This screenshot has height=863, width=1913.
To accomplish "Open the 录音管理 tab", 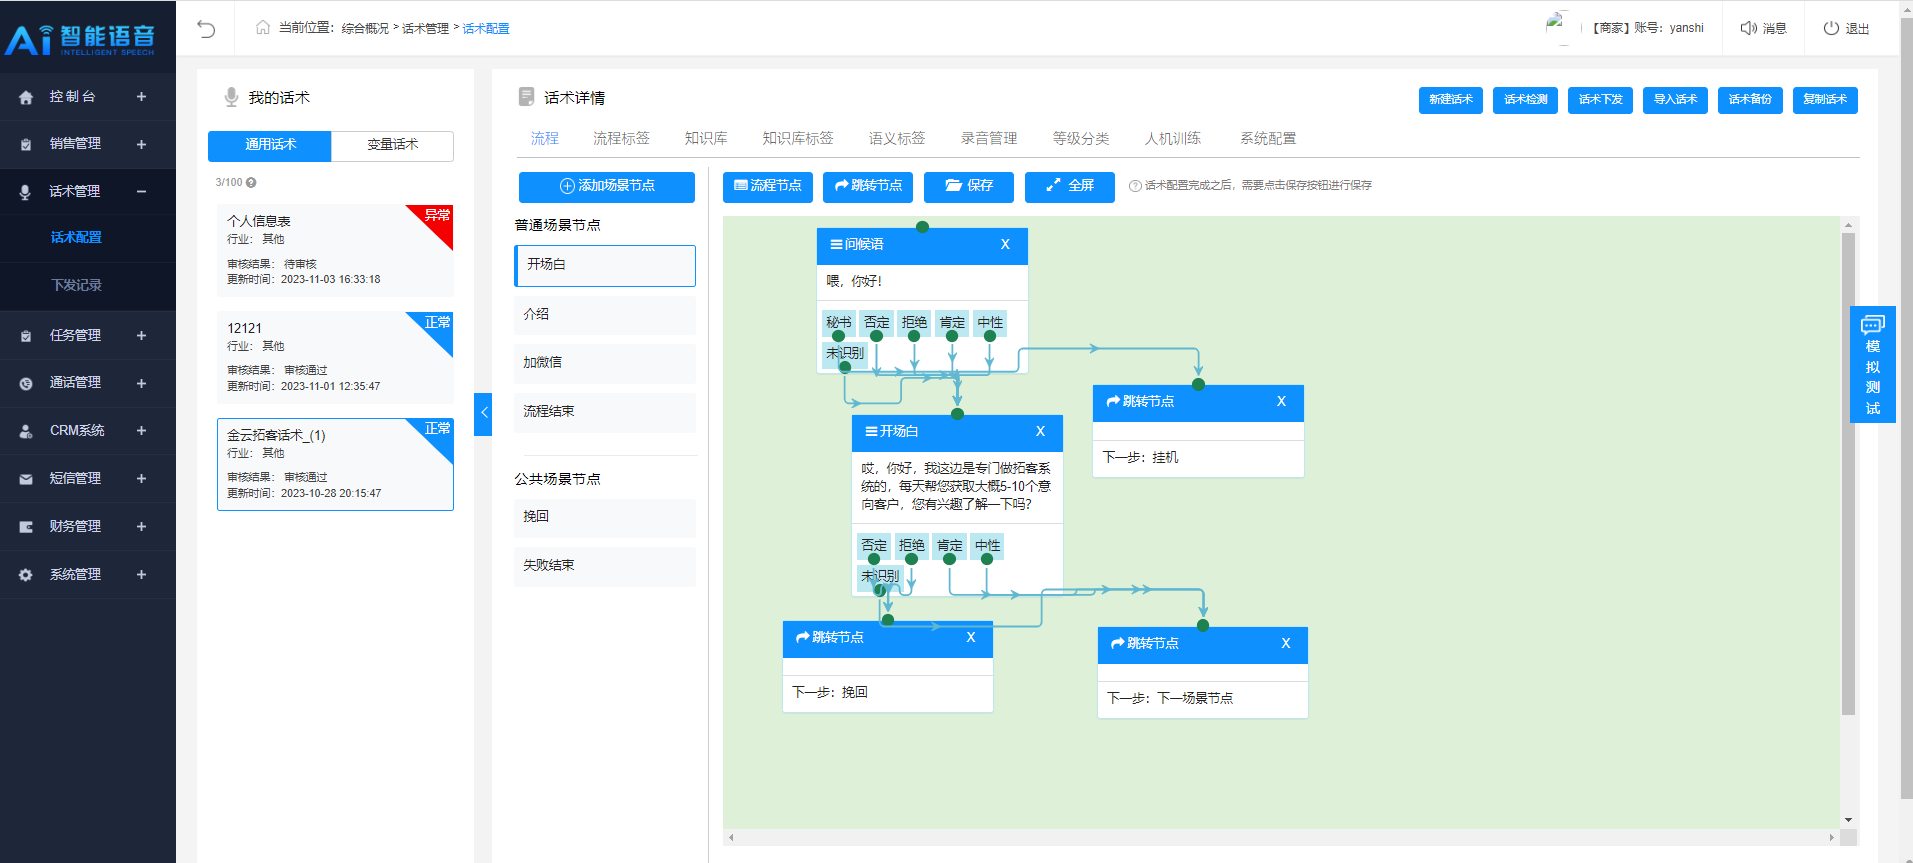I will tap(989, 138).
